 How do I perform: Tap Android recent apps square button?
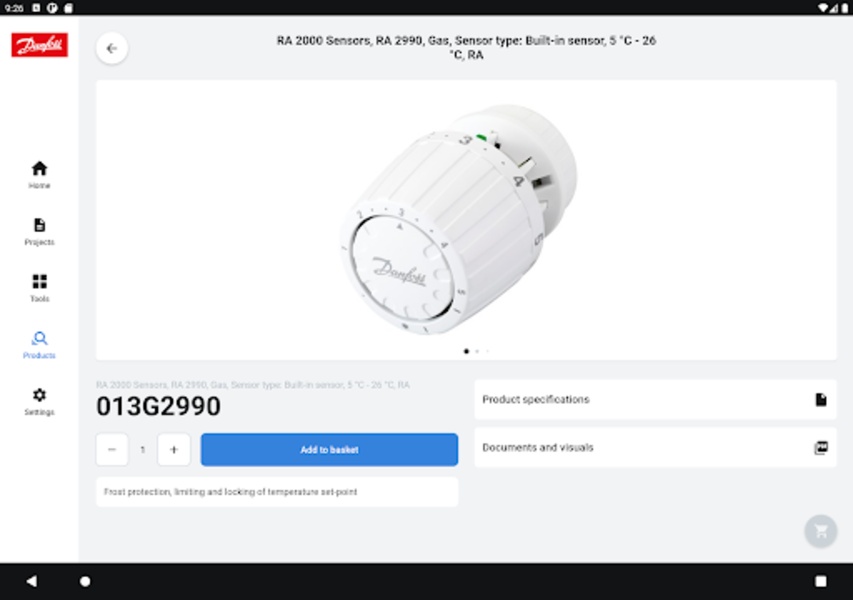(820, 581)
